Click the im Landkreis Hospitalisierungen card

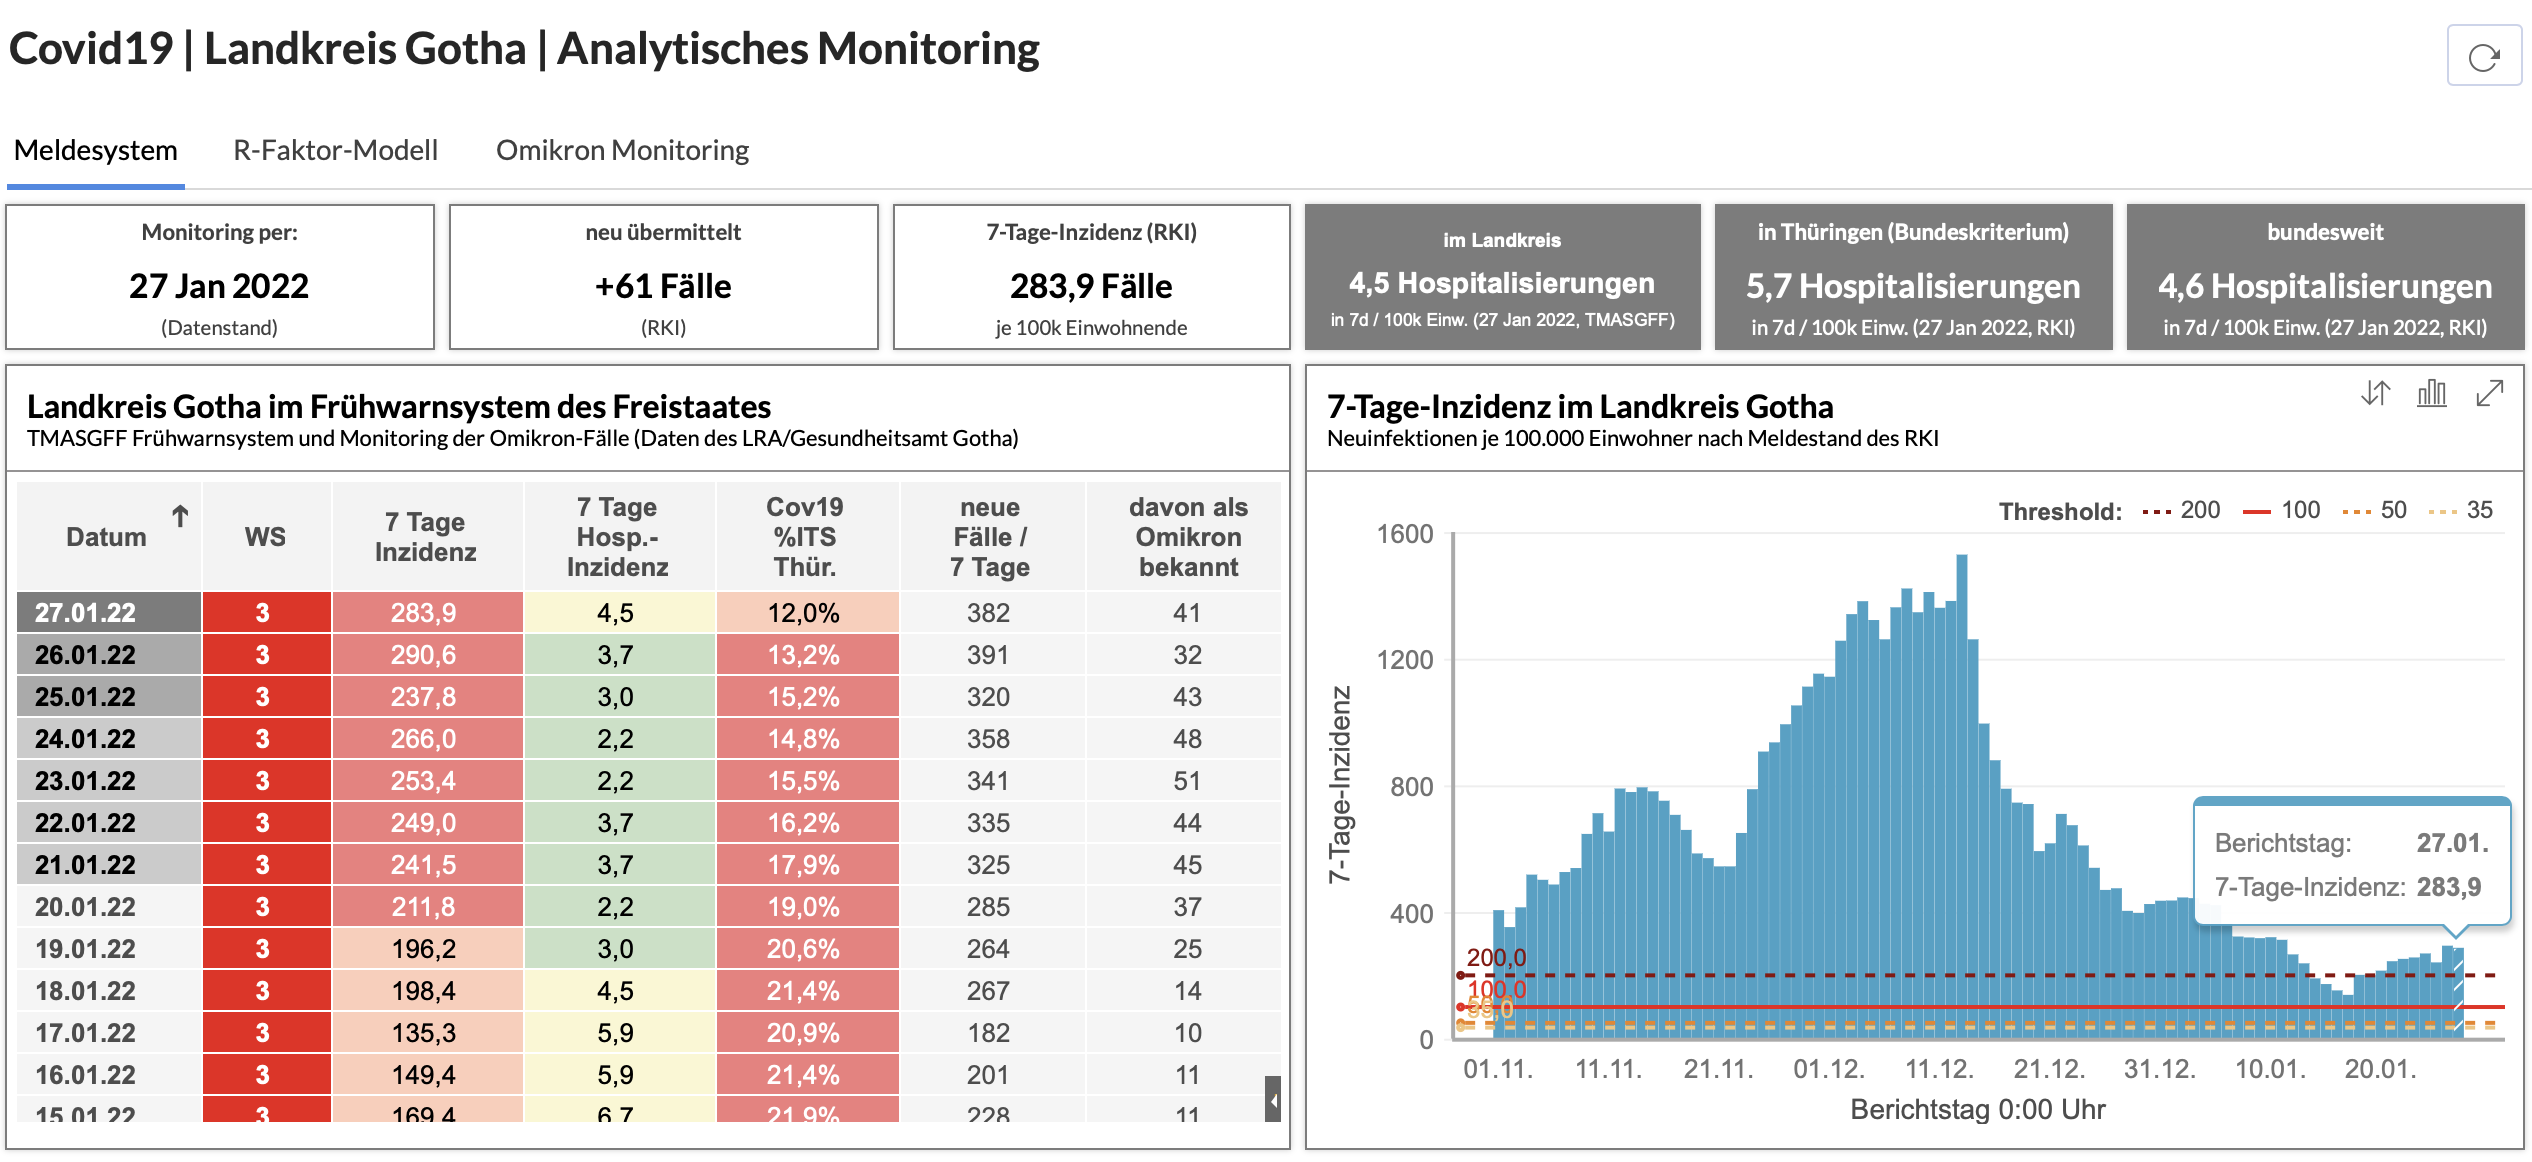[x=1502, y=277]
